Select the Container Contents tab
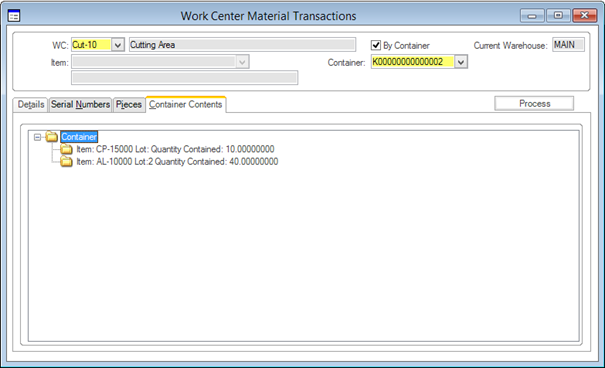The height and width of the screenshot is (368, 605). click(186, 105)
